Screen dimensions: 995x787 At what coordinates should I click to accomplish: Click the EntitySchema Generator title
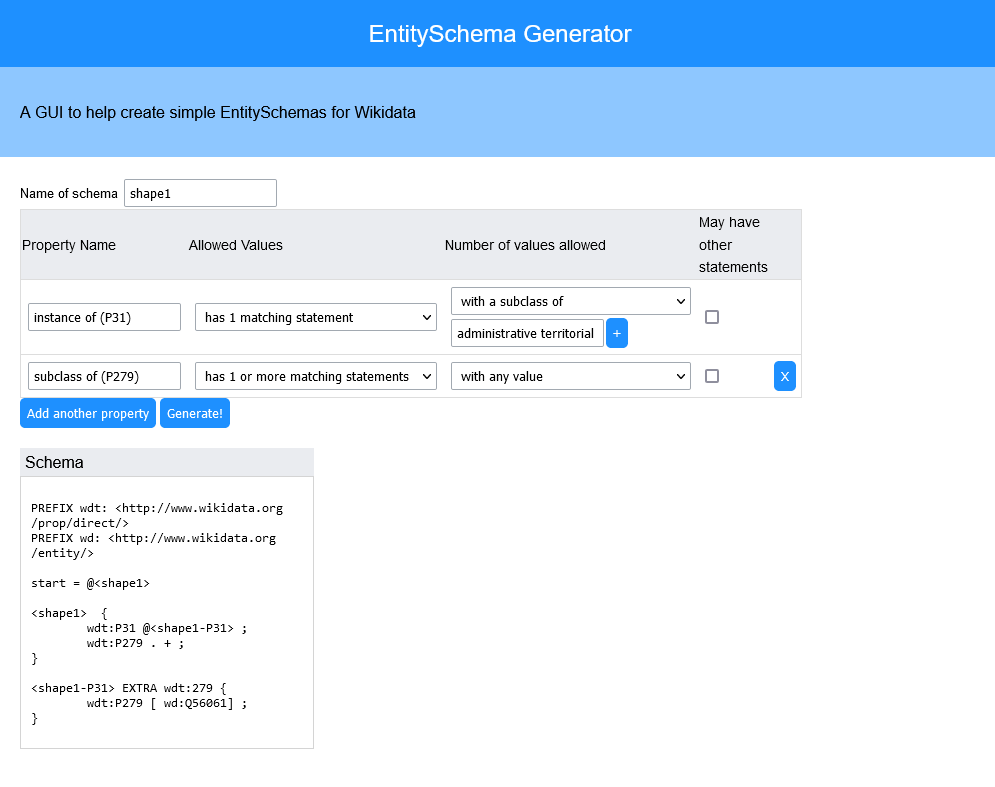point(500,34)
